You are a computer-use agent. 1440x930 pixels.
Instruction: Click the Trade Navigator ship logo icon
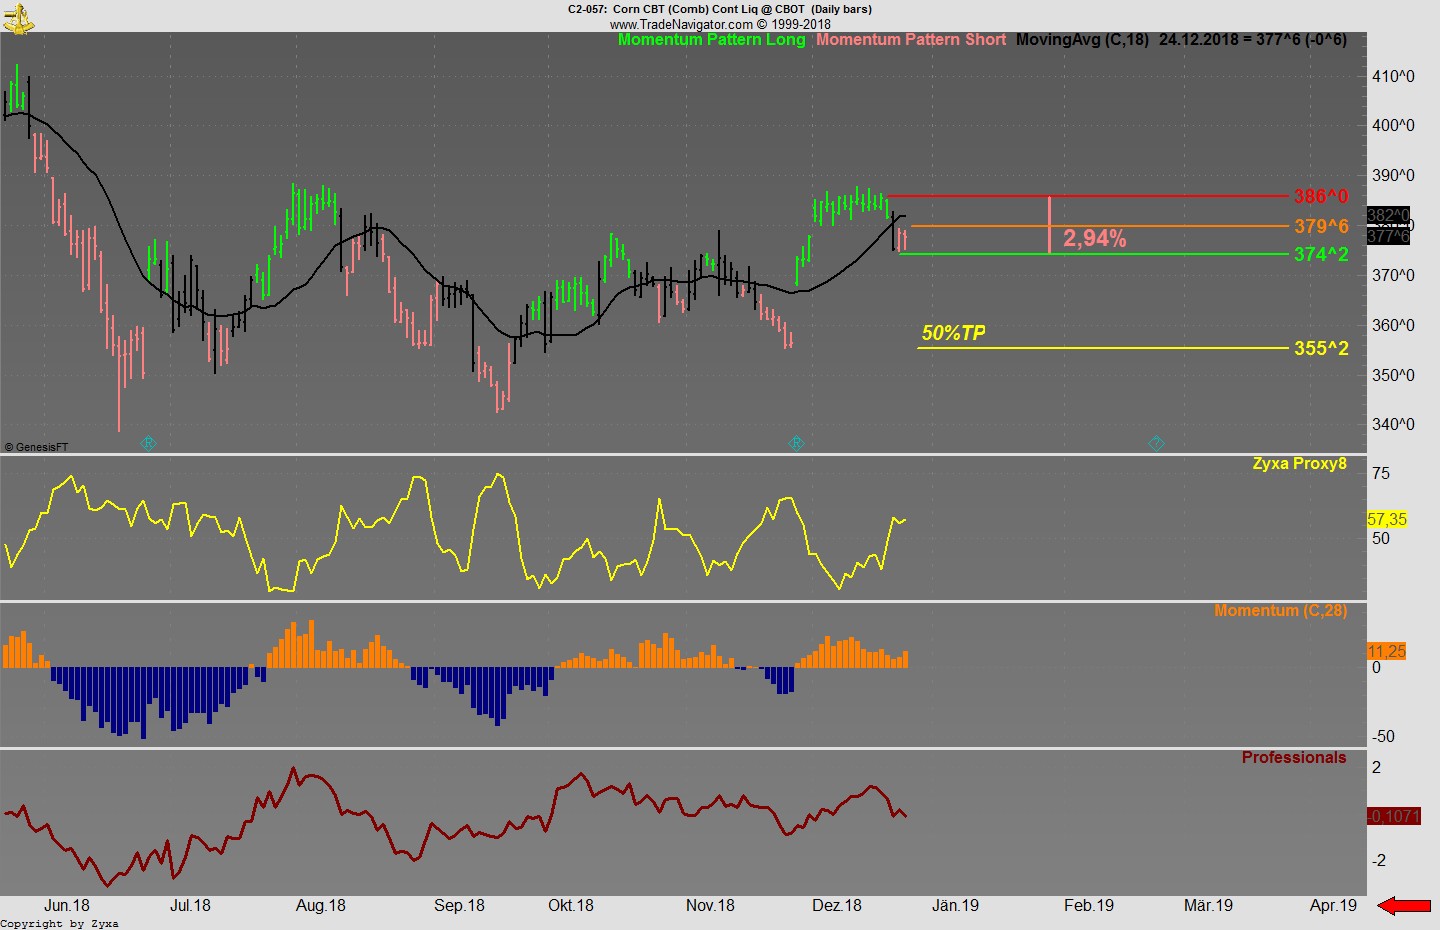(x=17, y=17)
